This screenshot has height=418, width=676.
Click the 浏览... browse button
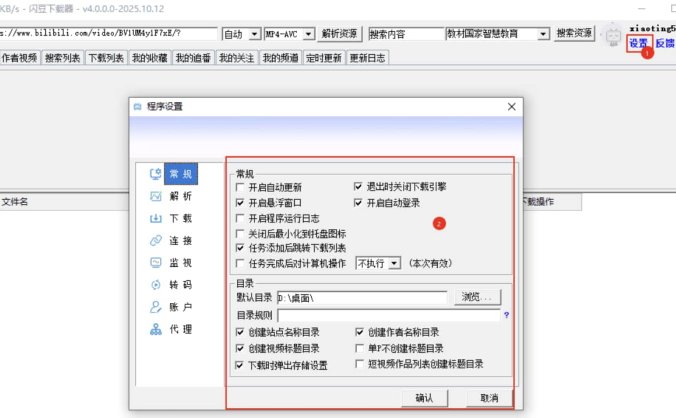[477, 297]
